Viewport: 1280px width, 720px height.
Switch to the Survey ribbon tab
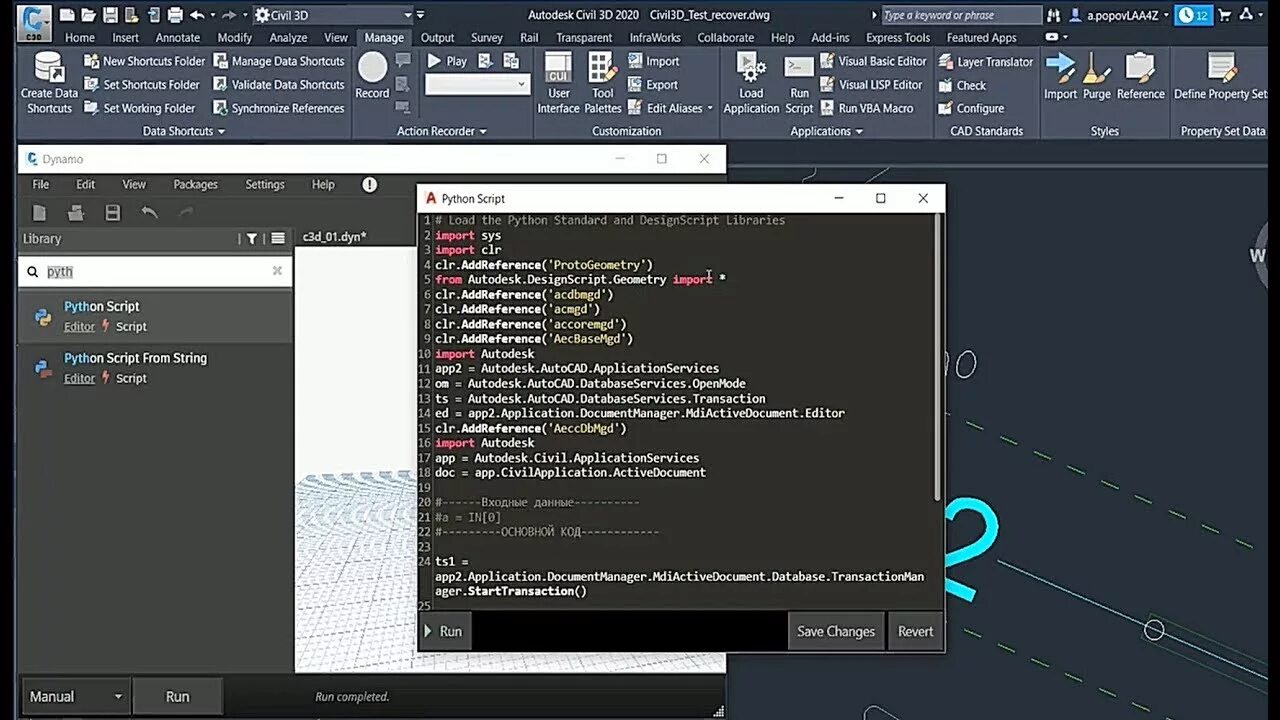point(487,38)
